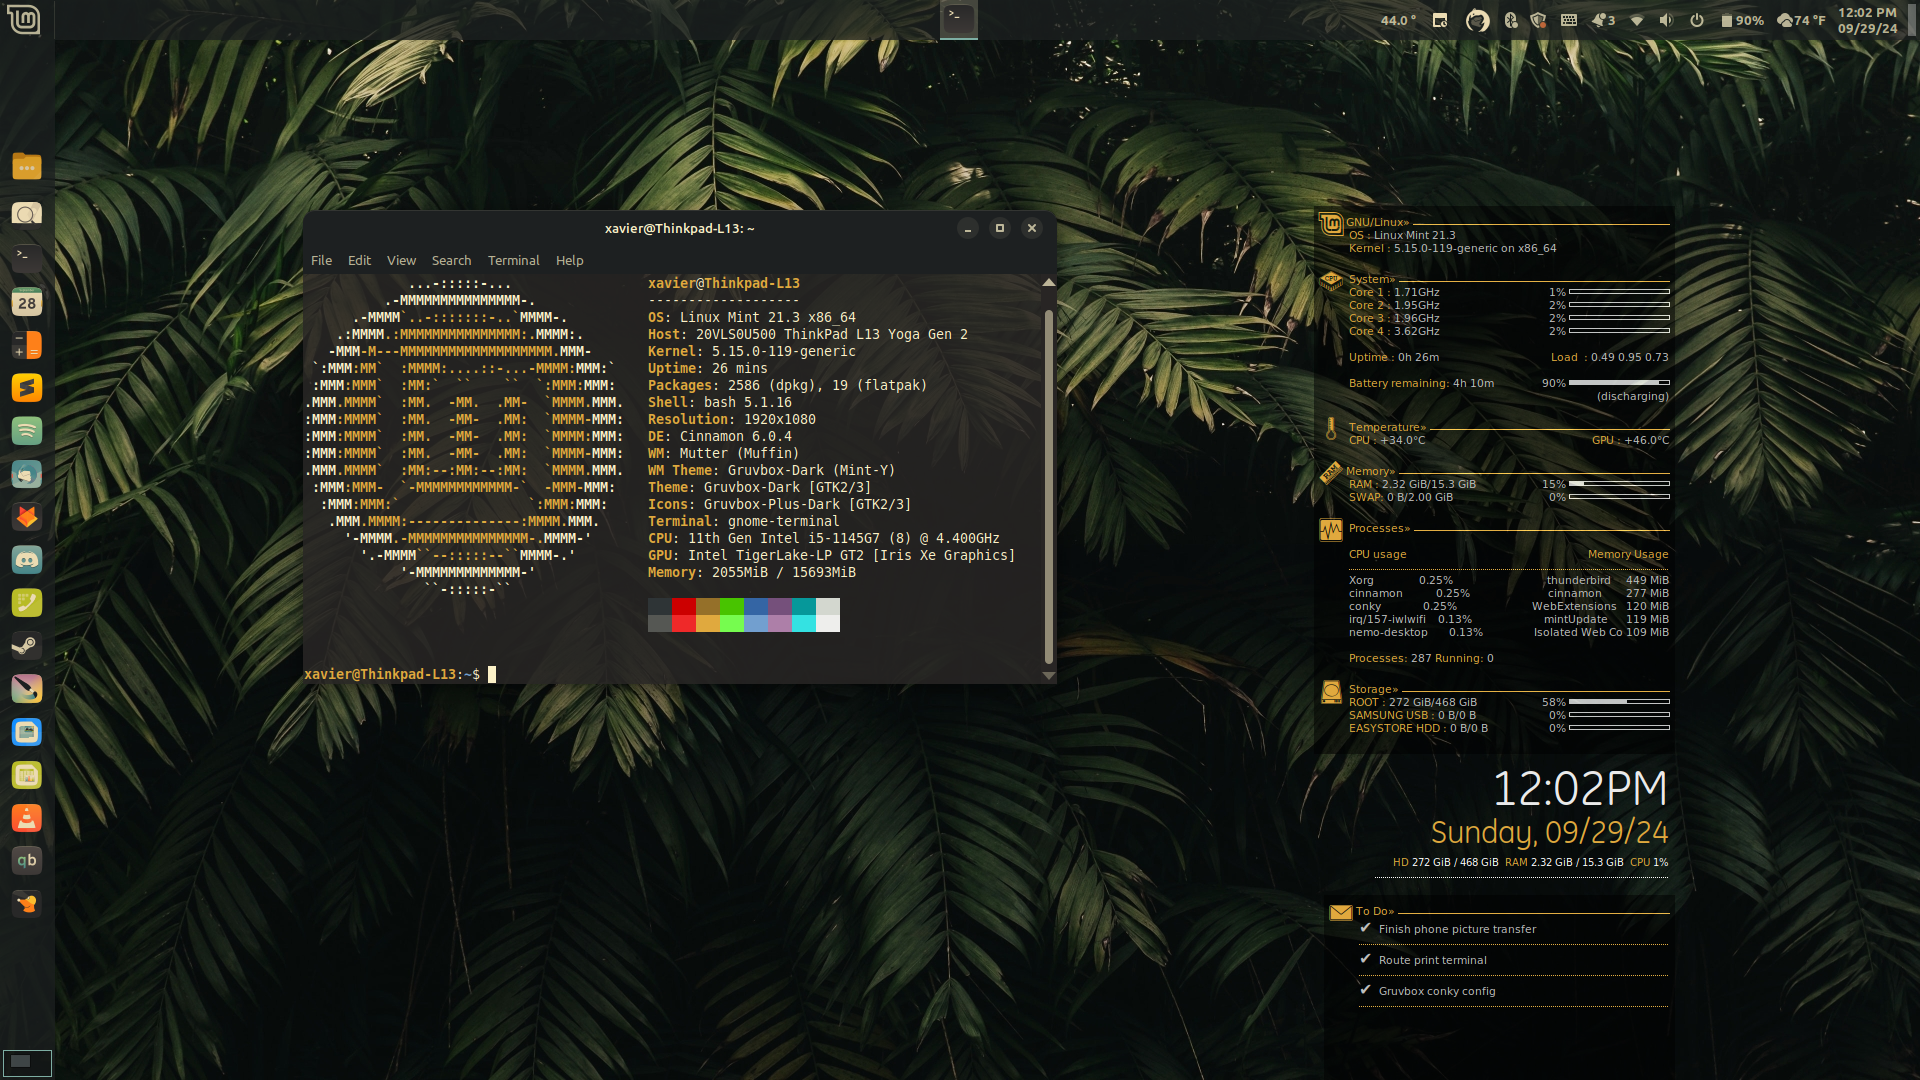Open qBittorrent from the dock

27,861
